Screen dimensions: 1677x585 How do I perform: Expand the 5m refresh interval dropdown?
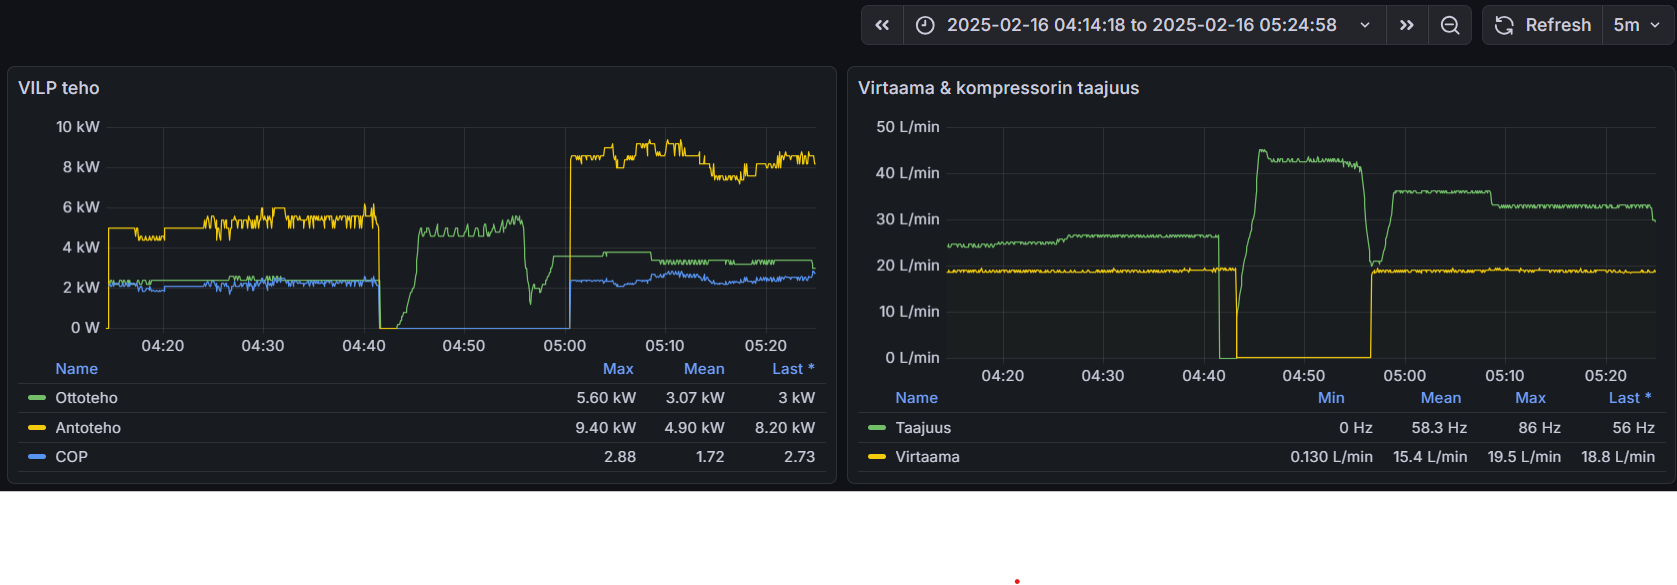tap(1637, 26)
